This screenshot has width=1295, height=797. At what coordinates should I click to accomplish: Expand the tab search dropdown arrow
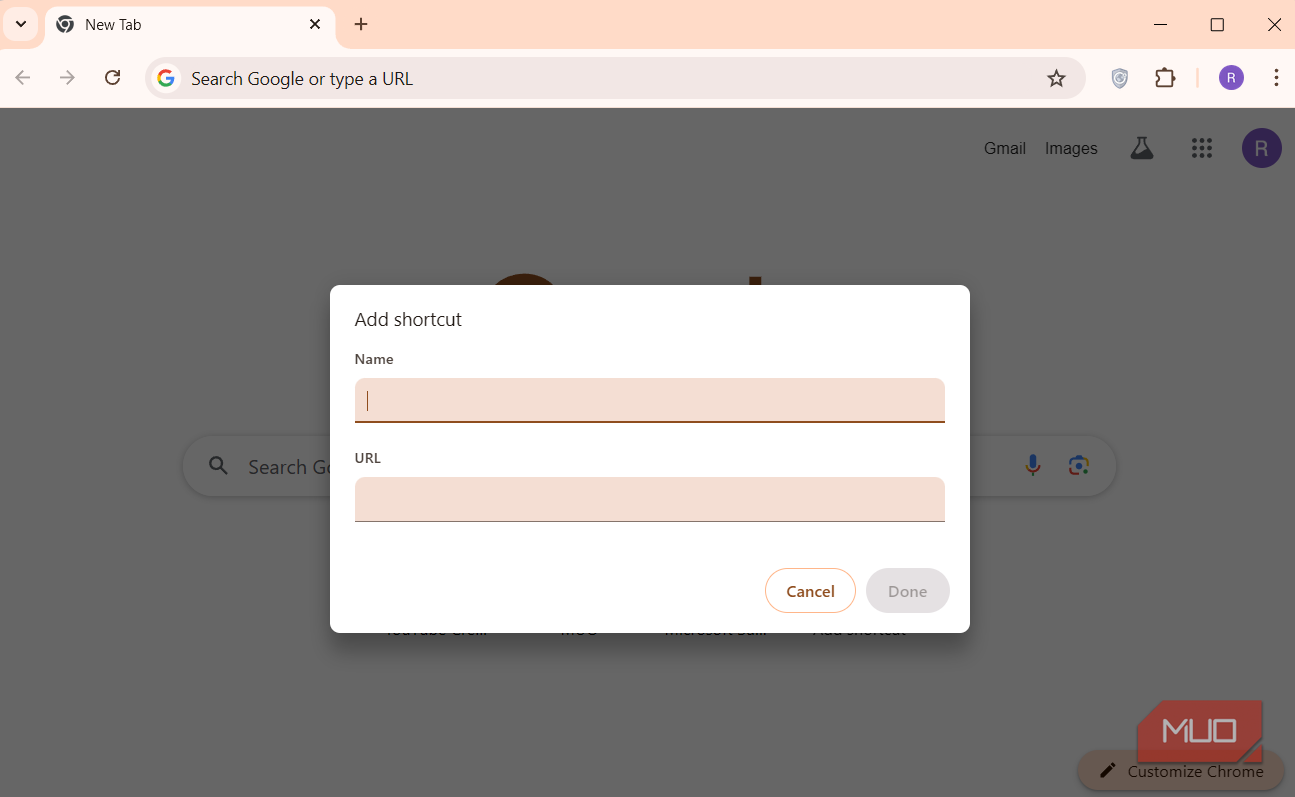click(21, 24)
